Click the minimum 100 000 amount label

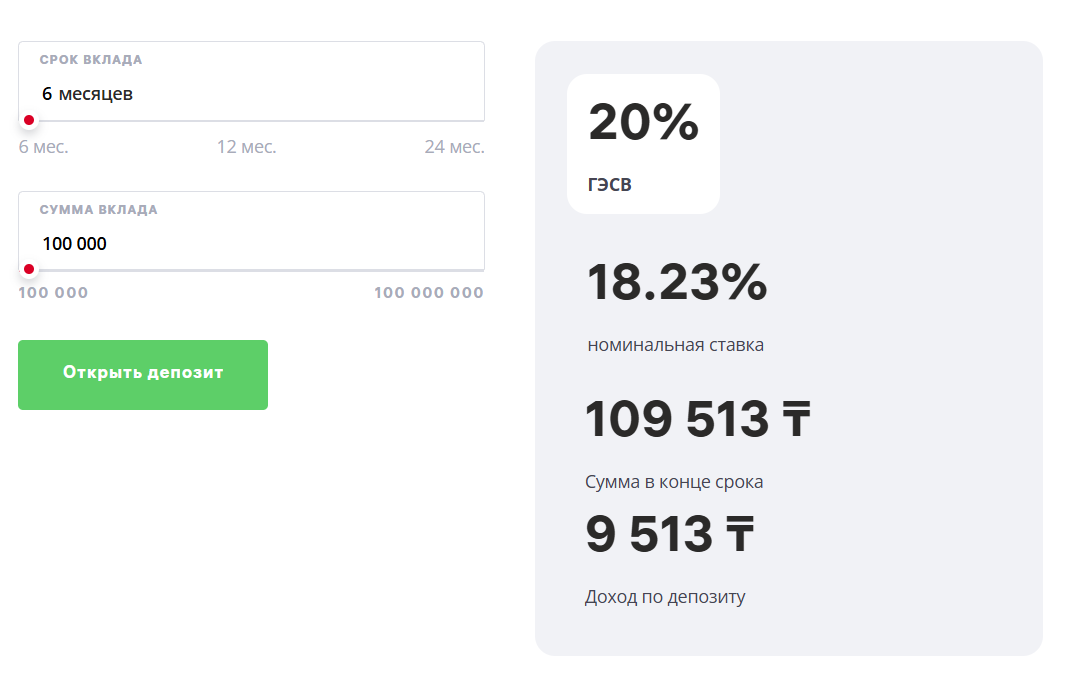pyautogui.click(x=53, y=293)
